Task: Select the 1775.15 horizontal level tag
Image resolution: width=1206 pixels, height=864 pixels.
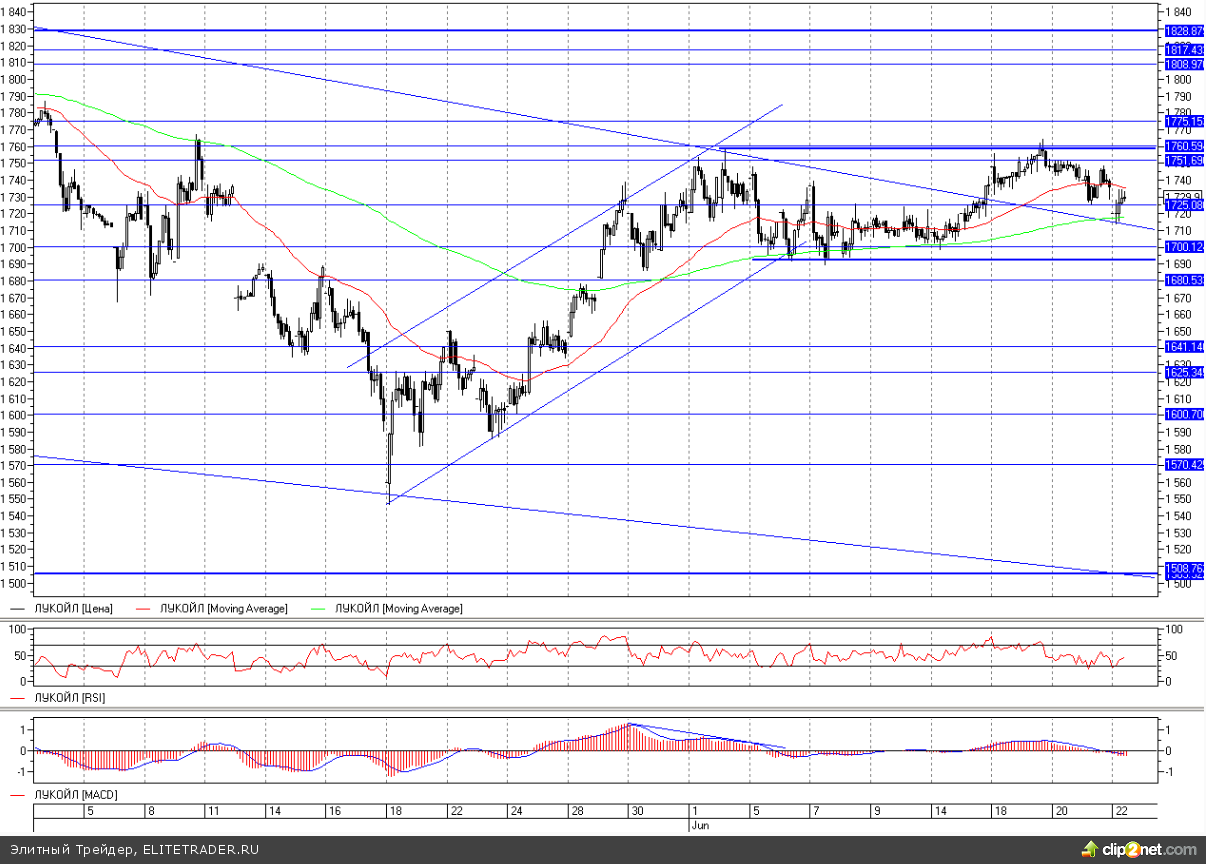Action: [x=1183, y=121]
